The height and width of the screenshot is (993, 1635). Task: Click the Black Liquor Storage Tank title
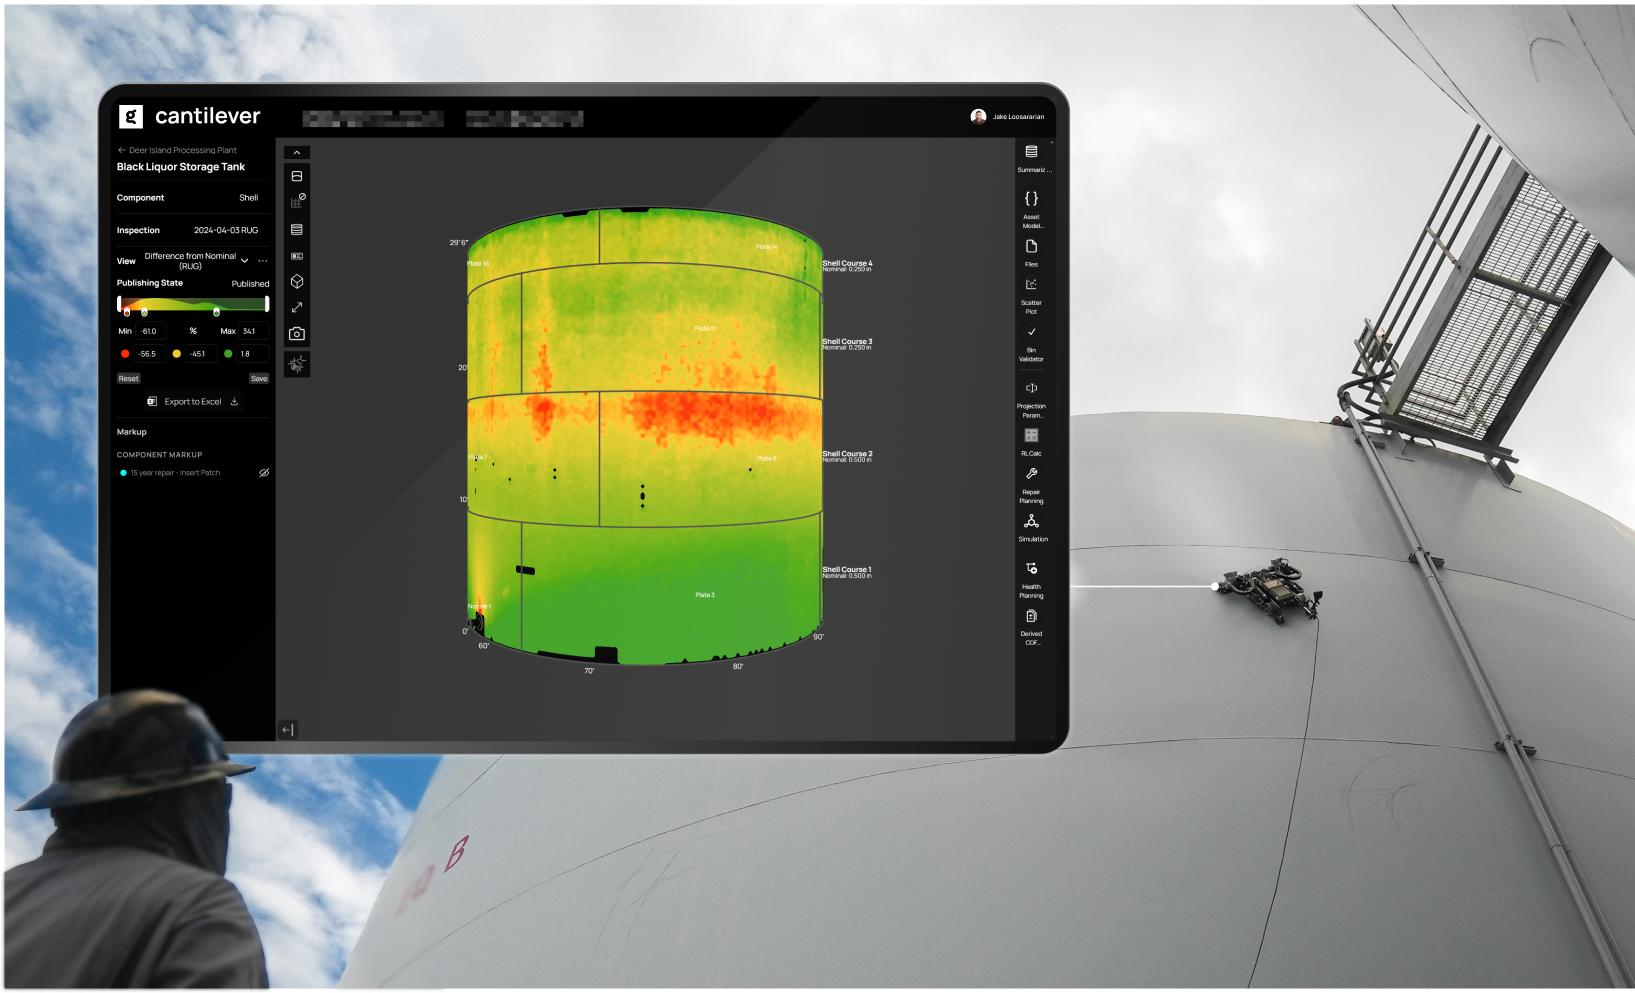point(181,167)
